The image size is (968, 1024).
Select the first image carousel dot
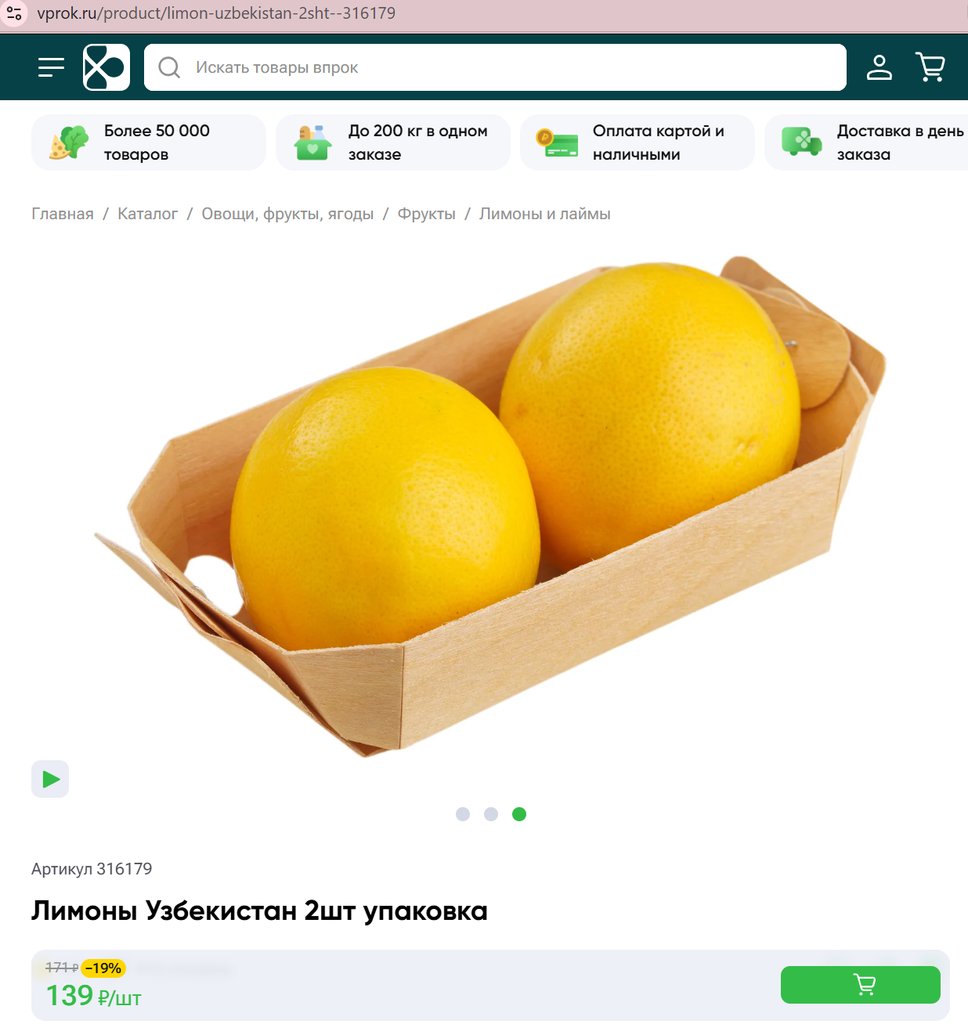click(x=462, y=814)
